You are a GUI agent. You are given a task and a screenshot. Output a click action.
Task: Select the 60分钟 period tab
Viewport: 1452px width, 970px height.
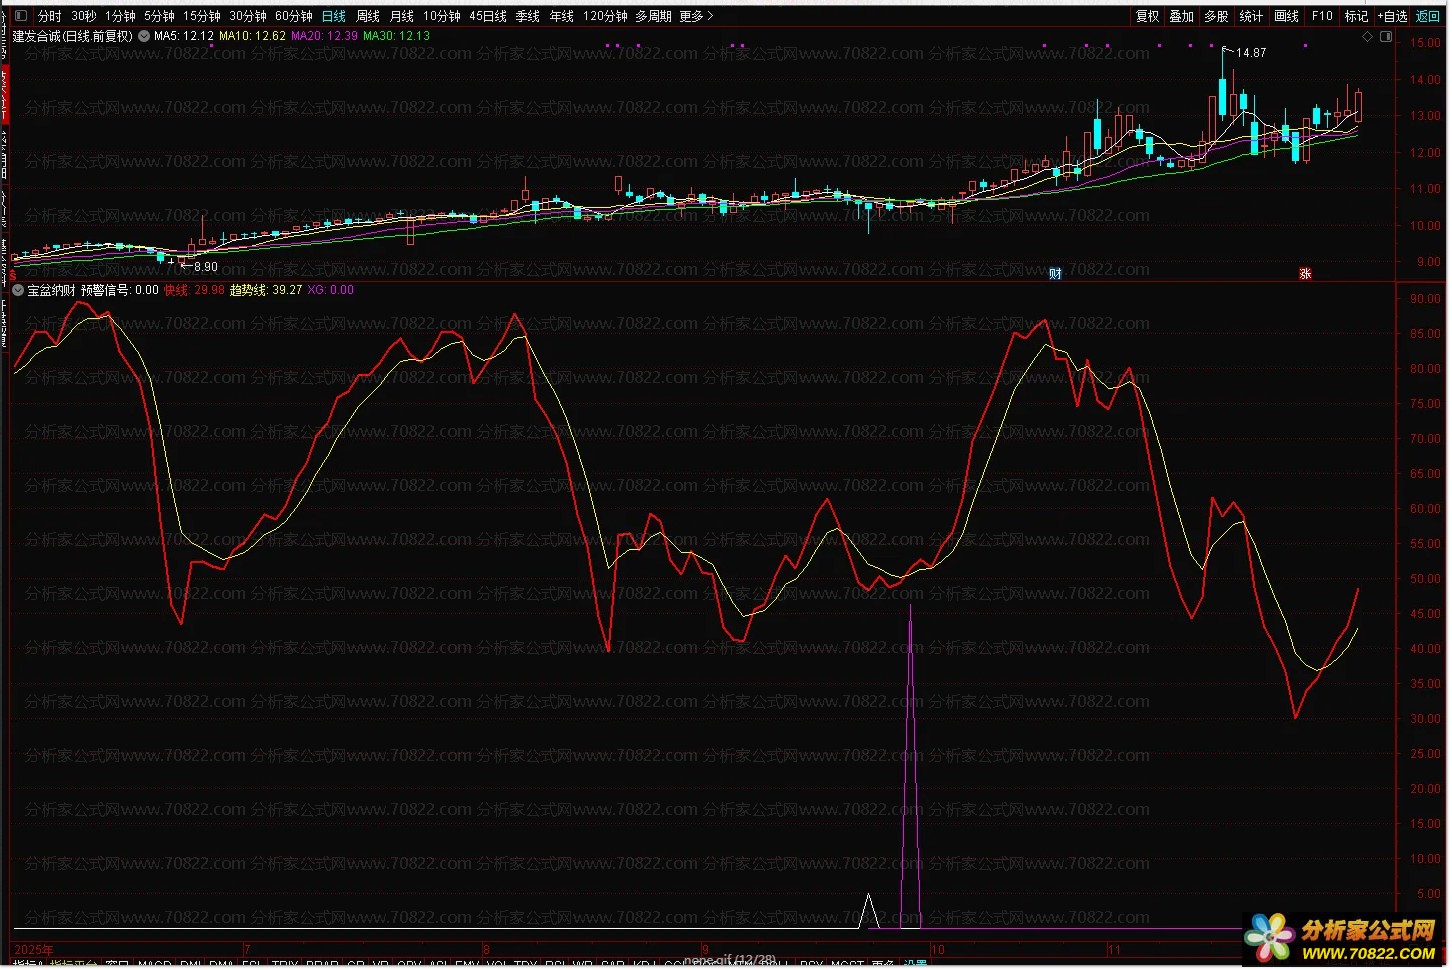[293, 16]
